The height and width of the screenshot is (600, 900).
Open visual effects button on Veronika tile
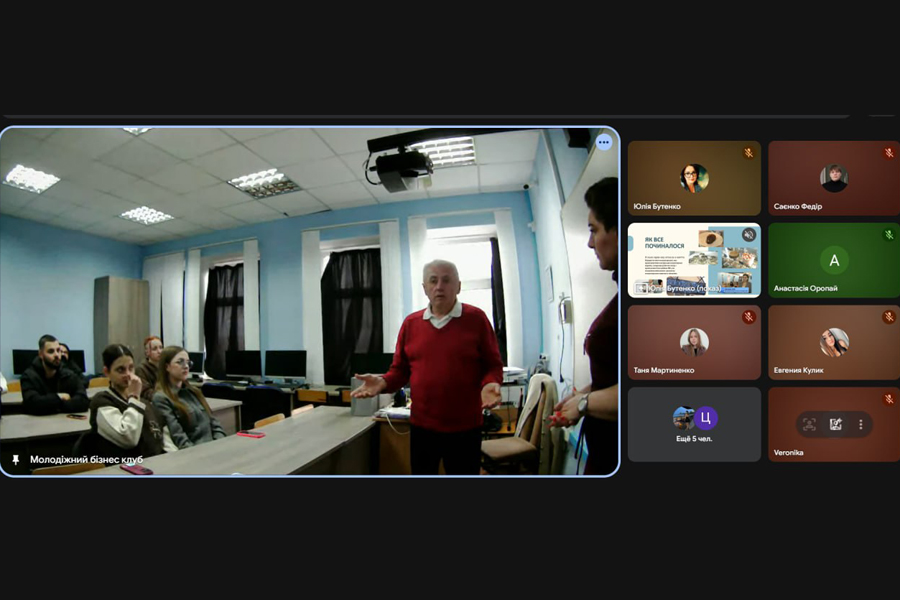[x=836, y=424]
